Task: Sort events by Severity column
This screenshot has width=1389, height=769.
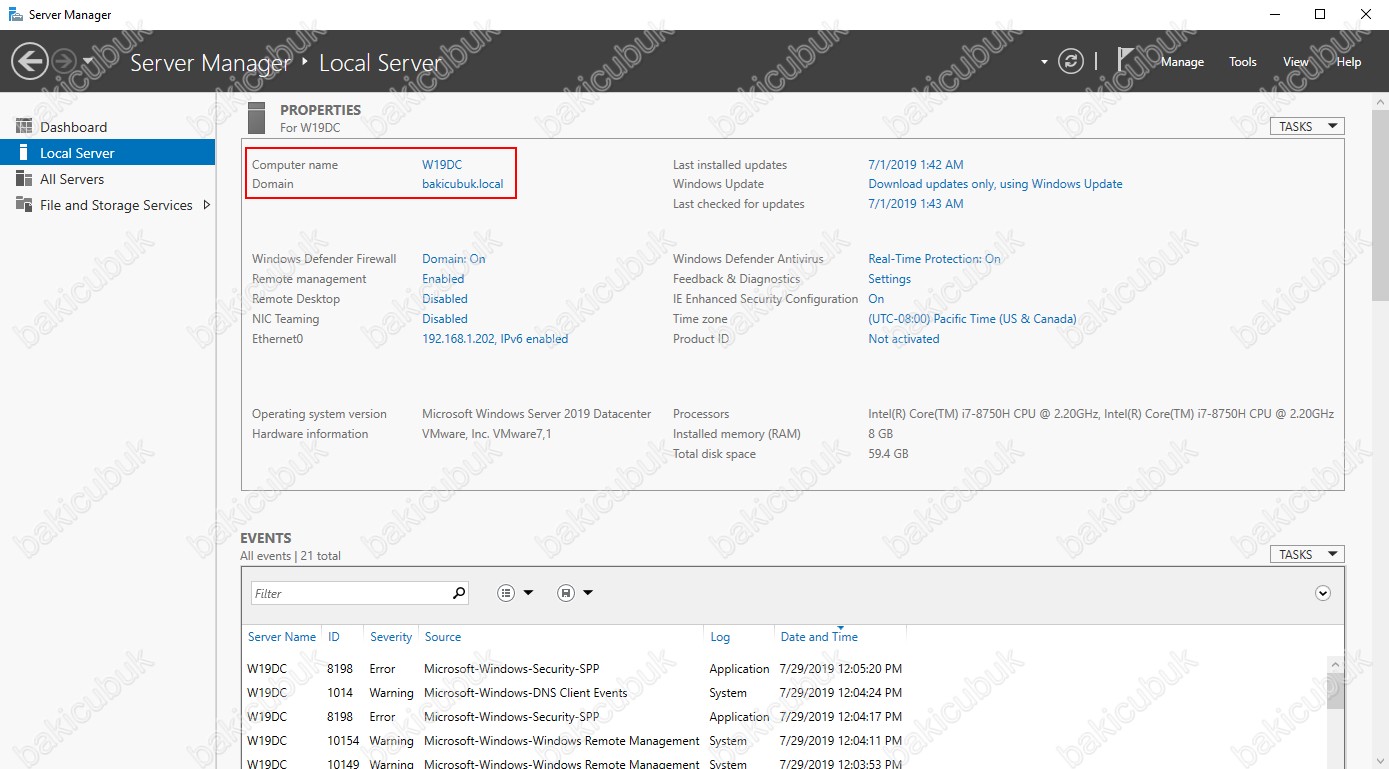Action: 391,637
